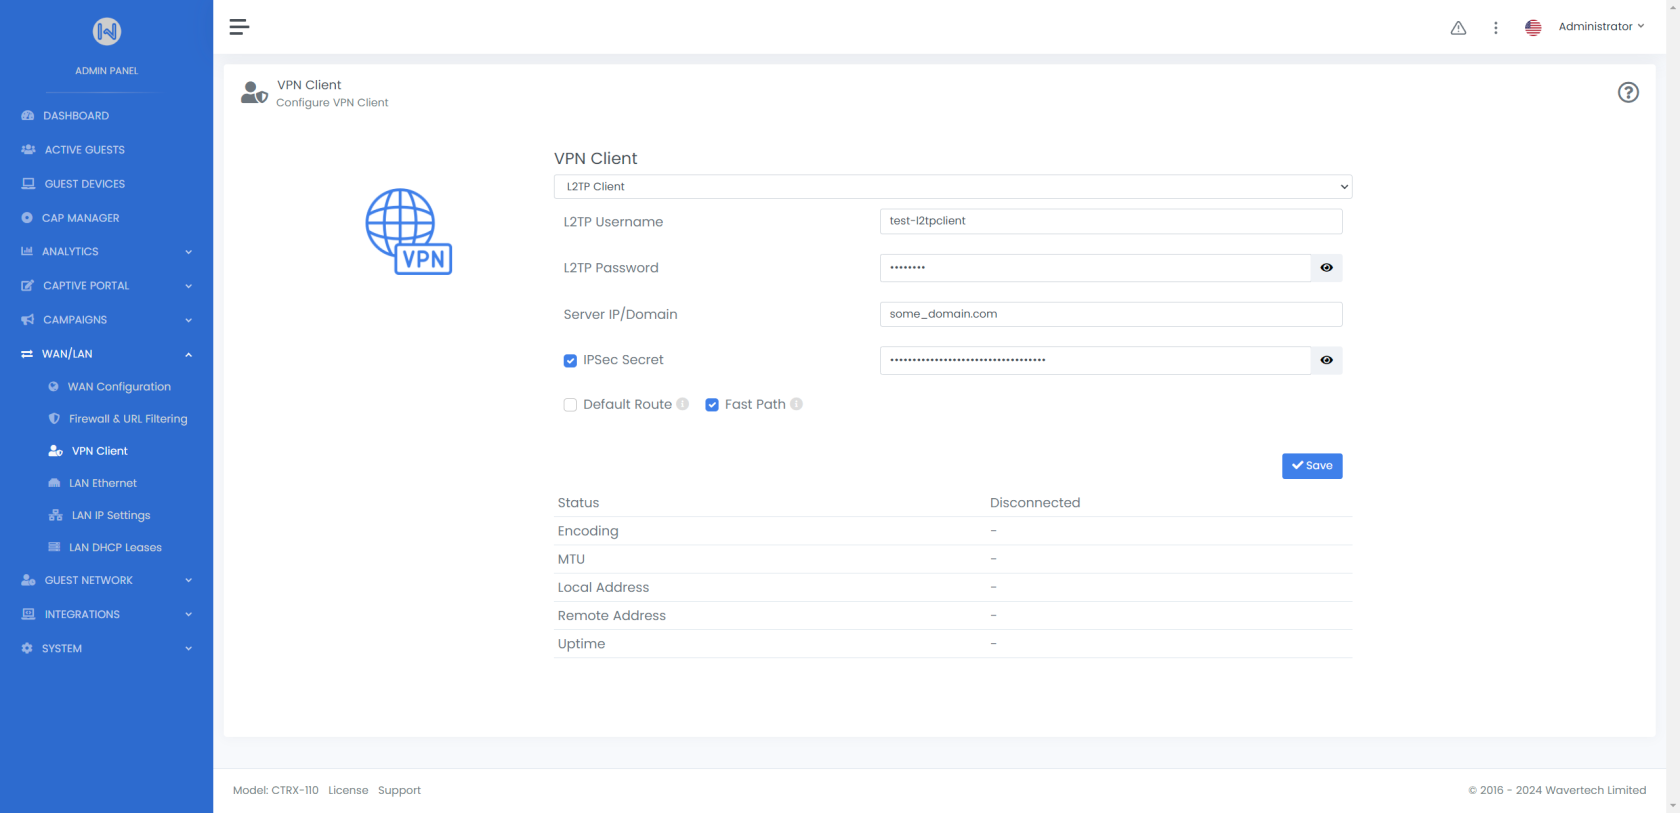Open the help question mark icon
This screenshot has width=1680, height=813.
(x=1627, y=93)
